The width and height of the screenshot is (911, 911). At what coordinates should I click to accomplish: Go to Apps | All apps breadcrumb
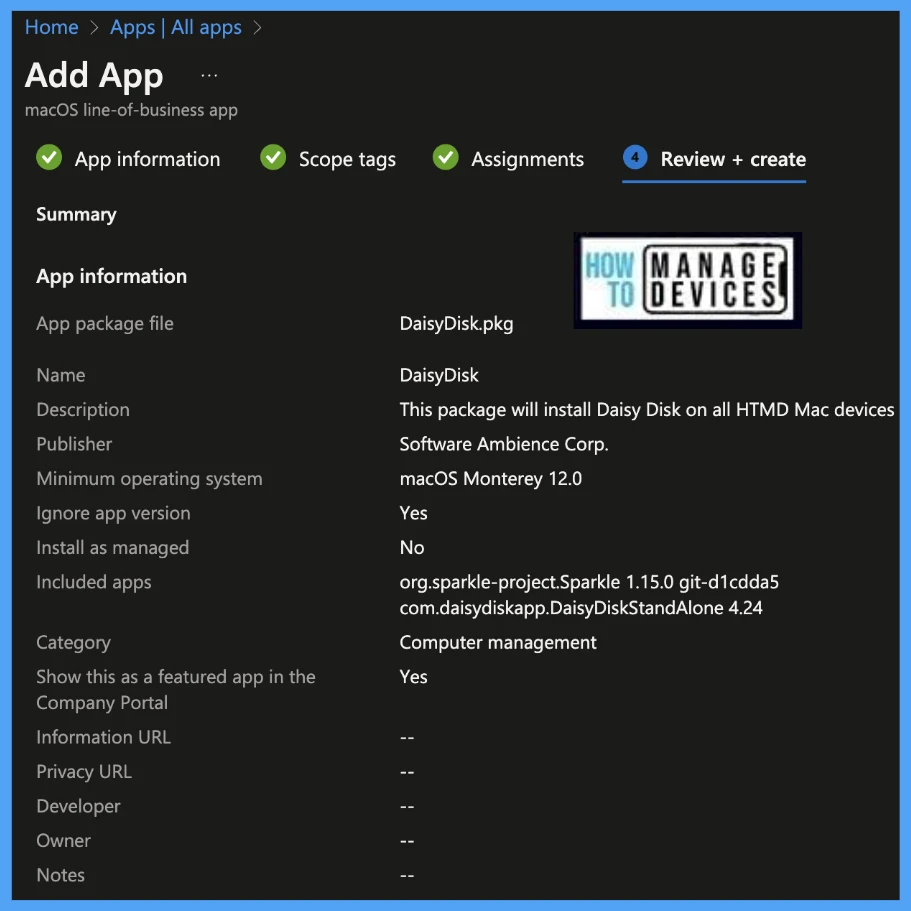pyautogui.click(x=175, y=27)
